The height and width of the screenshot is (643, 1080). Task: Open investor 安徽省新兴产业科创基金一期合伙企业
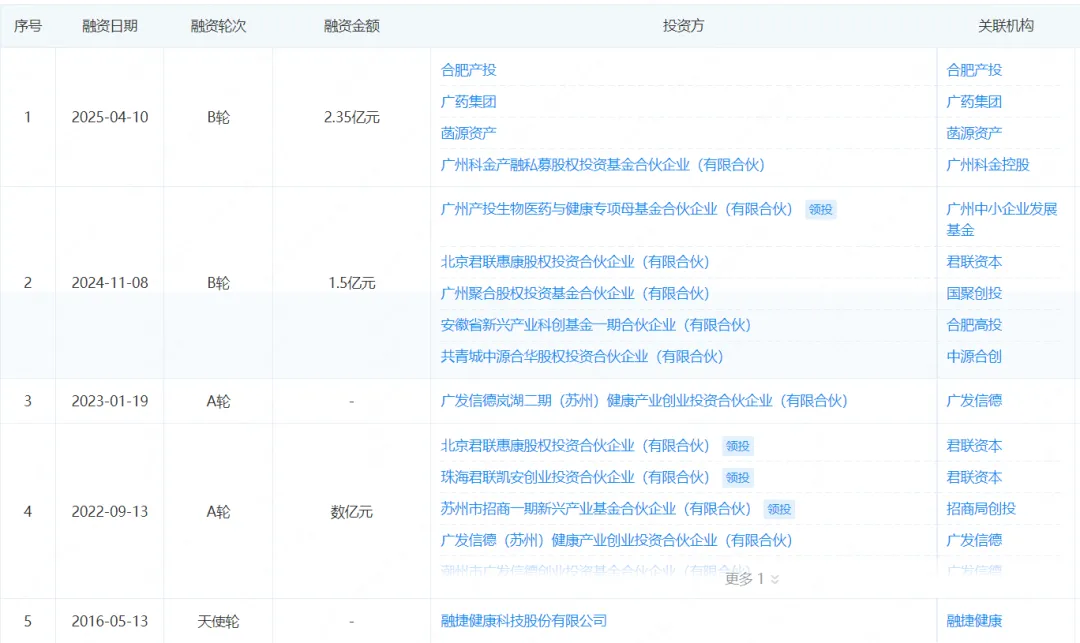point(596,326)
